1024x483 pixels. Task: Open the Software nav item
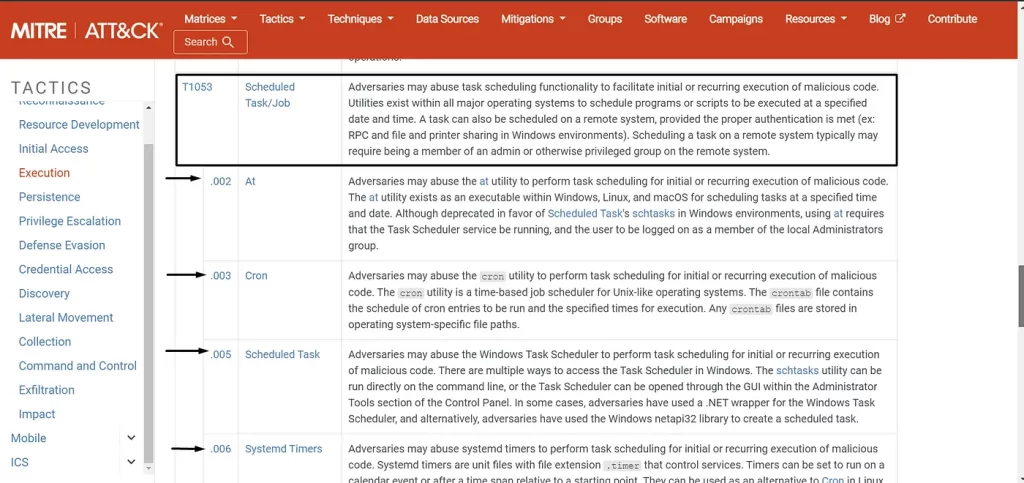(x=665, y=19)
